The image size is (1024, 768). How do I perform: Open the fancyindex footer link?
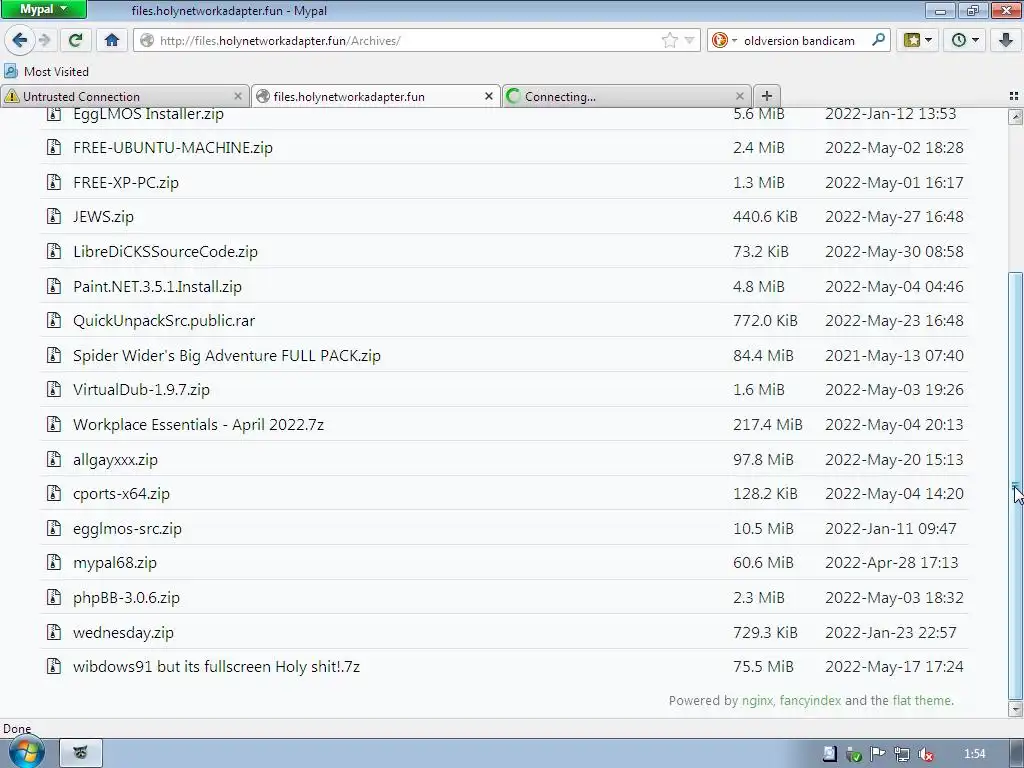click(810, 701)
